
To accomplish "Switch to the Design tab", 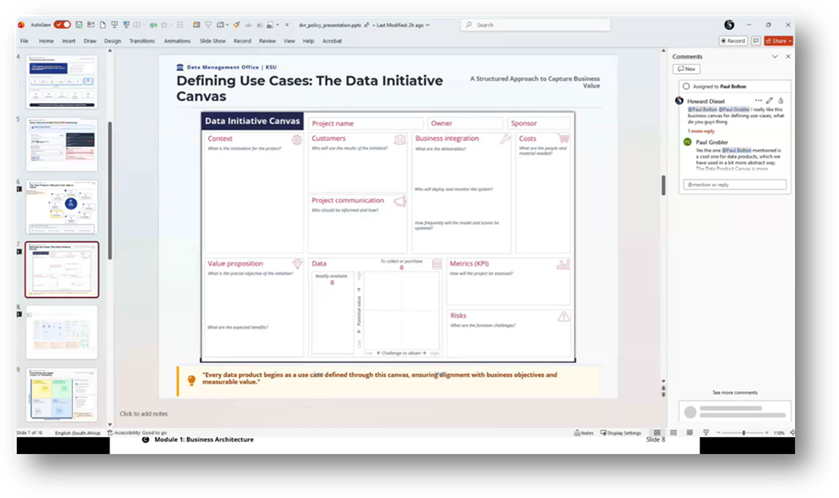I will tap(112, 41).
